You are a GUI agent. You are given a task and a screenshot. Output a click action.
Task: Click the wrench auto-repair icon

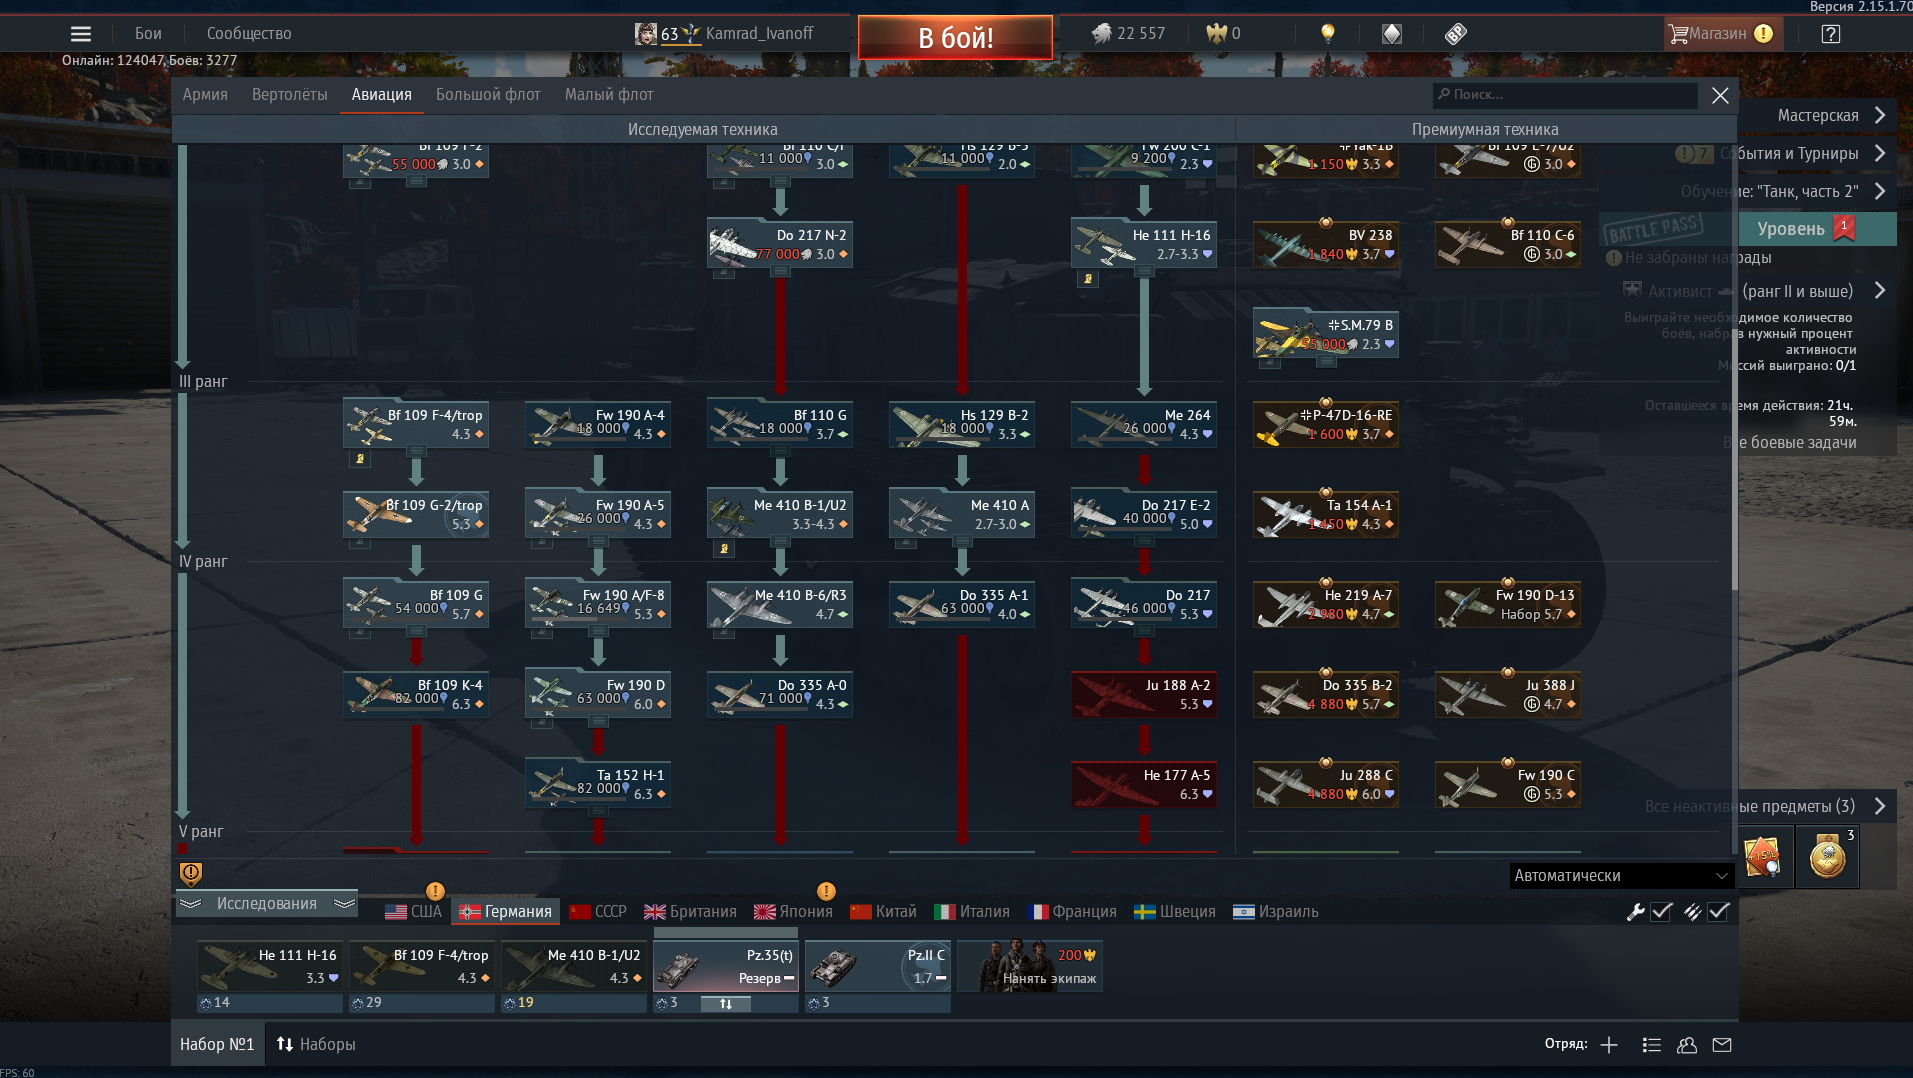click(1636, 911)
